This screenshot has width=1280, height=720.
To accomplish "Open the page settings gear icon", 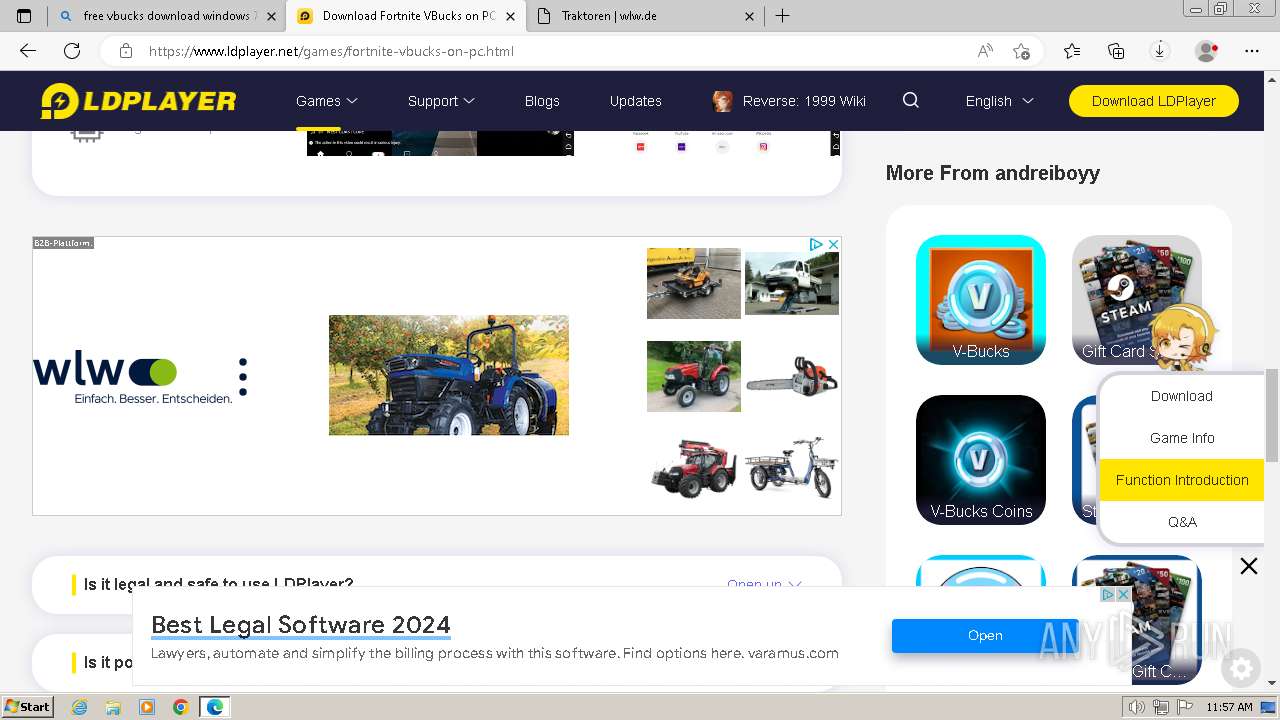I will pyautogui.click(x=1241, y=668).
